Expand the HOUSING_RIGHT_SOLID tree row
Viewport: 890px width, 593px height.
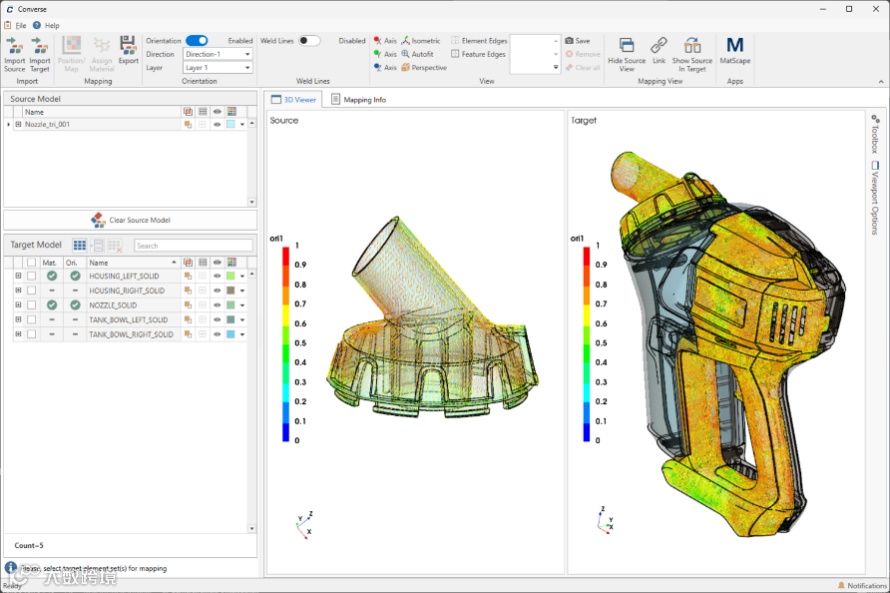pos(18,291)
